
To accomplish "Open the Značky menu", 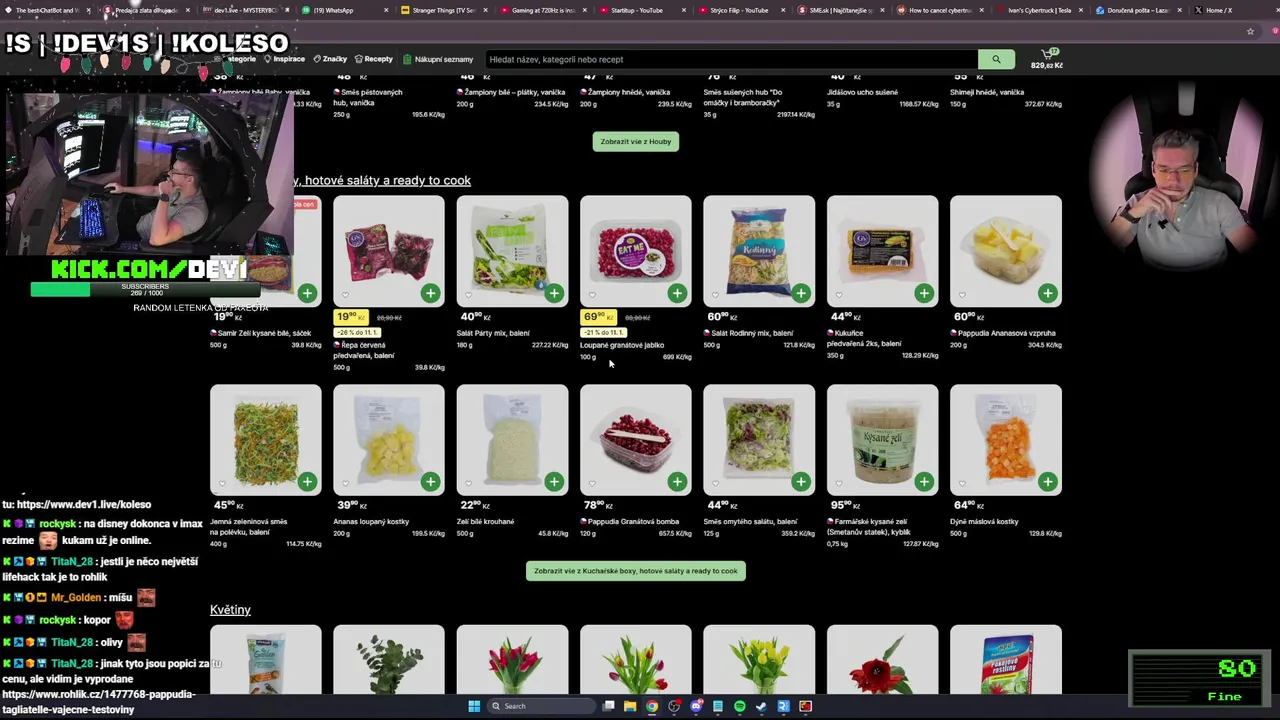I will [x=330, y=59].
